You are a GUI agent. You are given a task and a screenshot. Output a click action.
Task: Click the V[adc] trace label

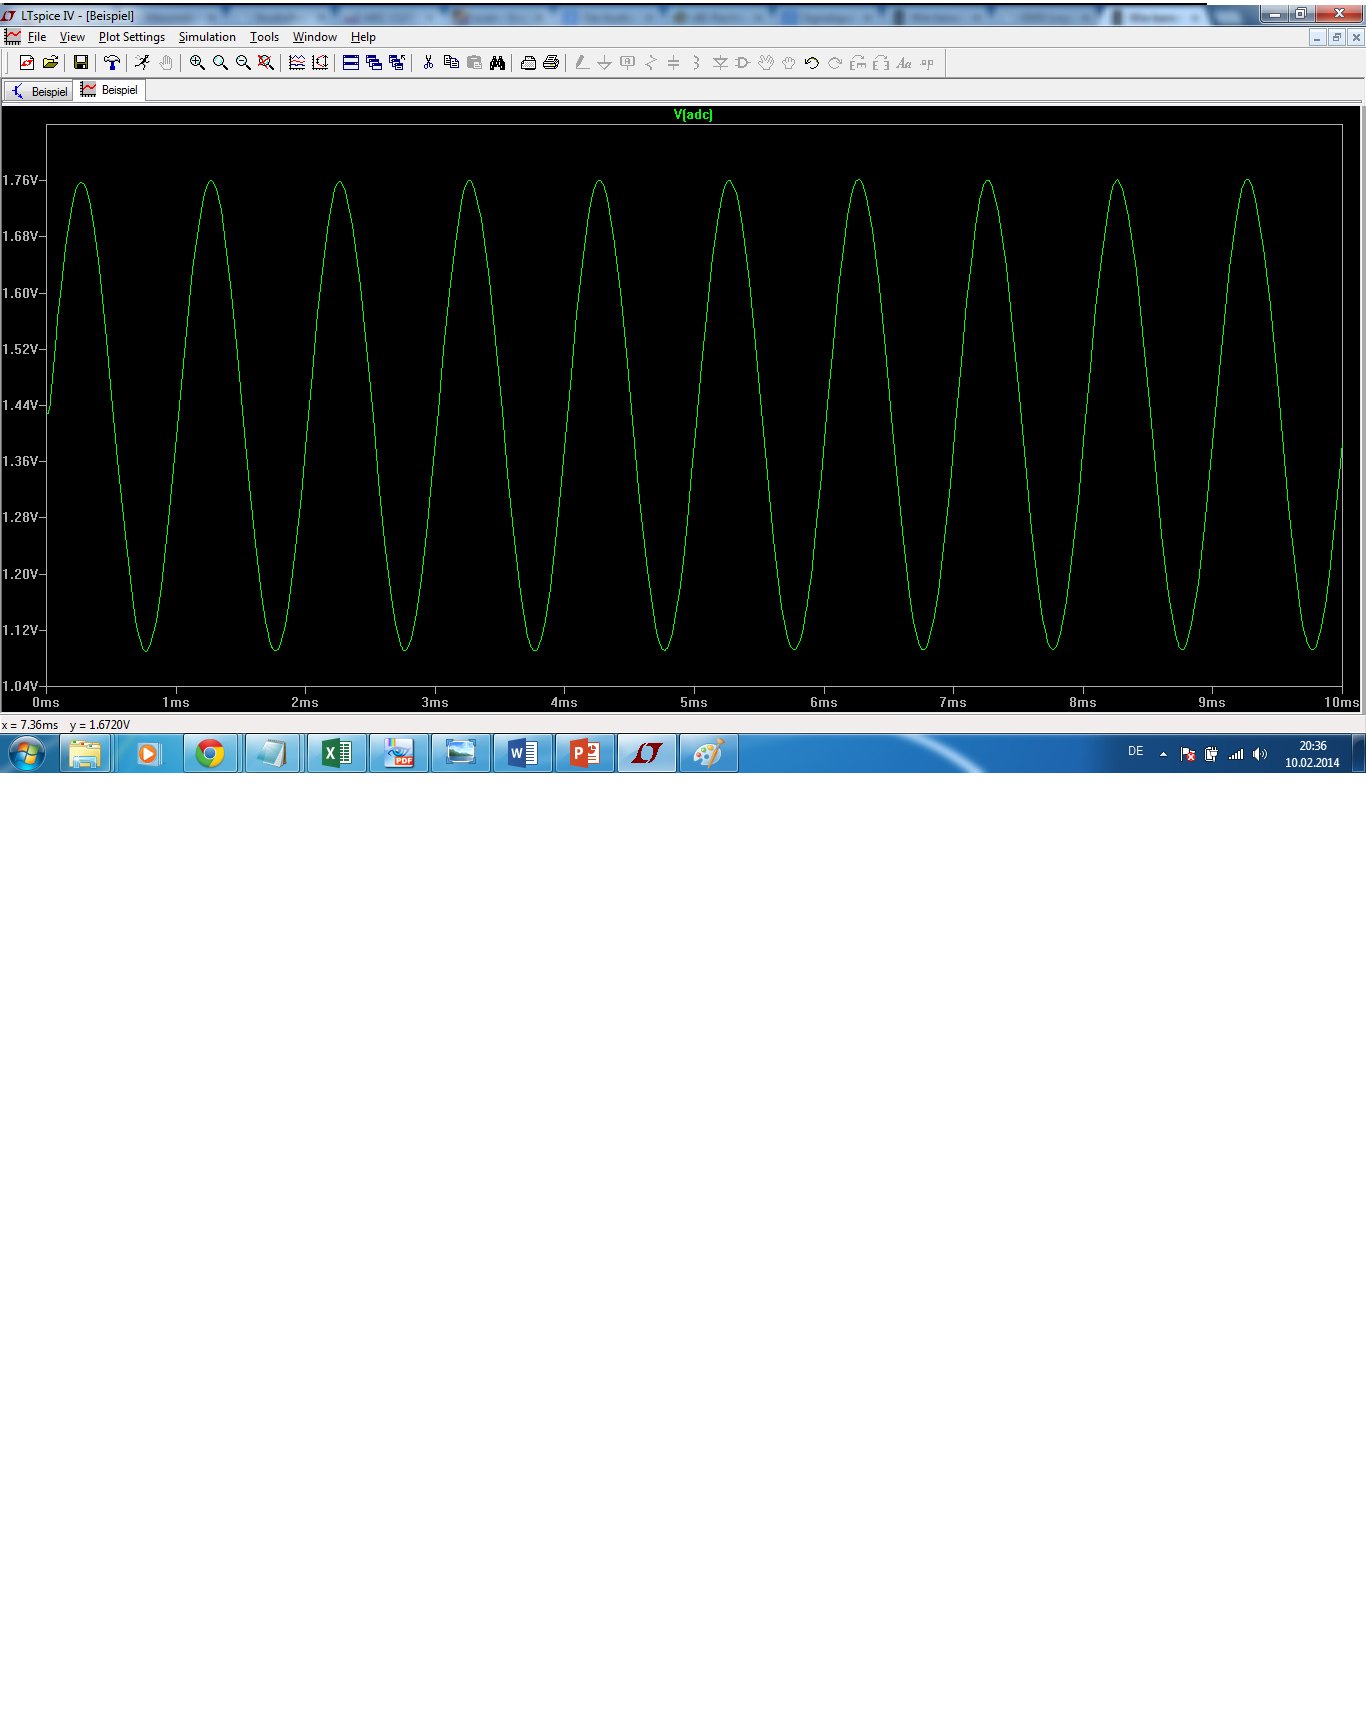point(693,115)
